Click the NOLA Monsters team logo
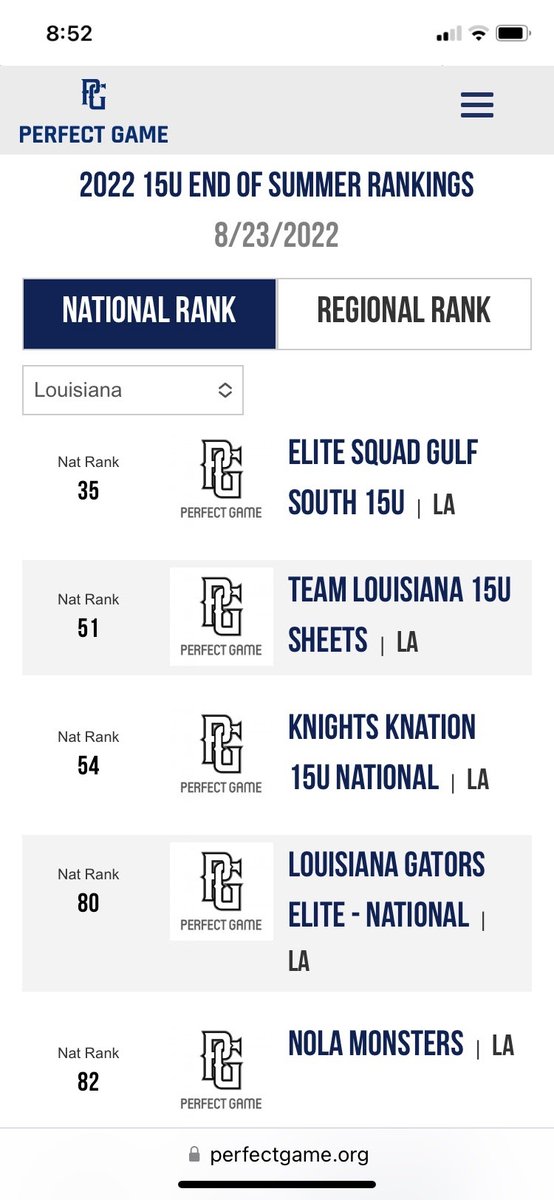 (x=221, y=1070)
